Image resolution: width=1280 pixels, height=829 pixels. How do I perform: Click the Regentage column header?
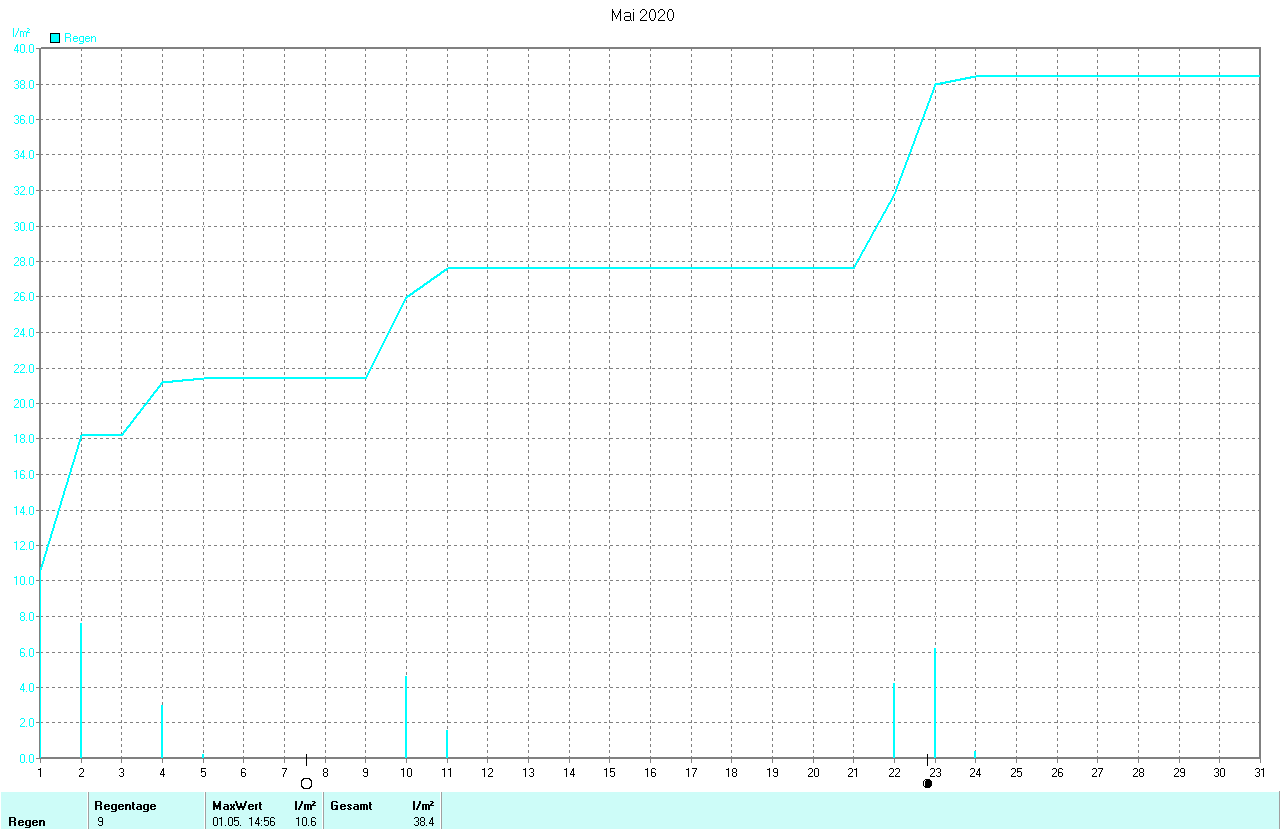coord(125,806)
